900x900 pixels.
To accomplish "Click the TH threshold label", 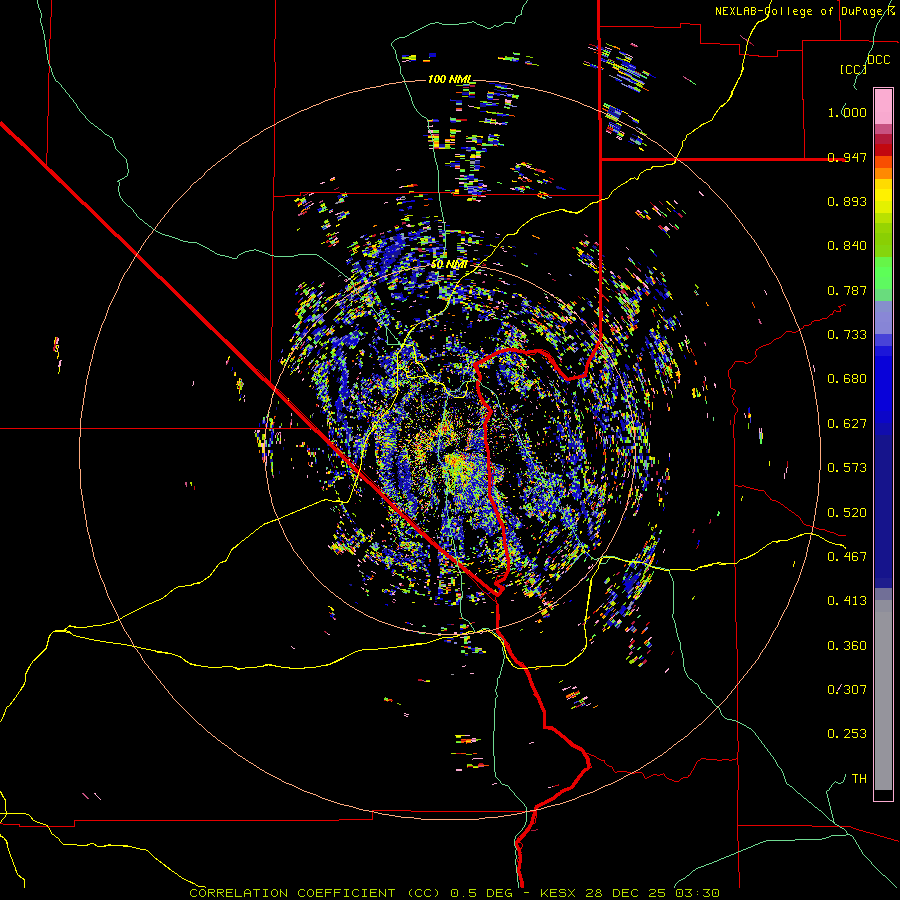I will (x=859, y=779).
